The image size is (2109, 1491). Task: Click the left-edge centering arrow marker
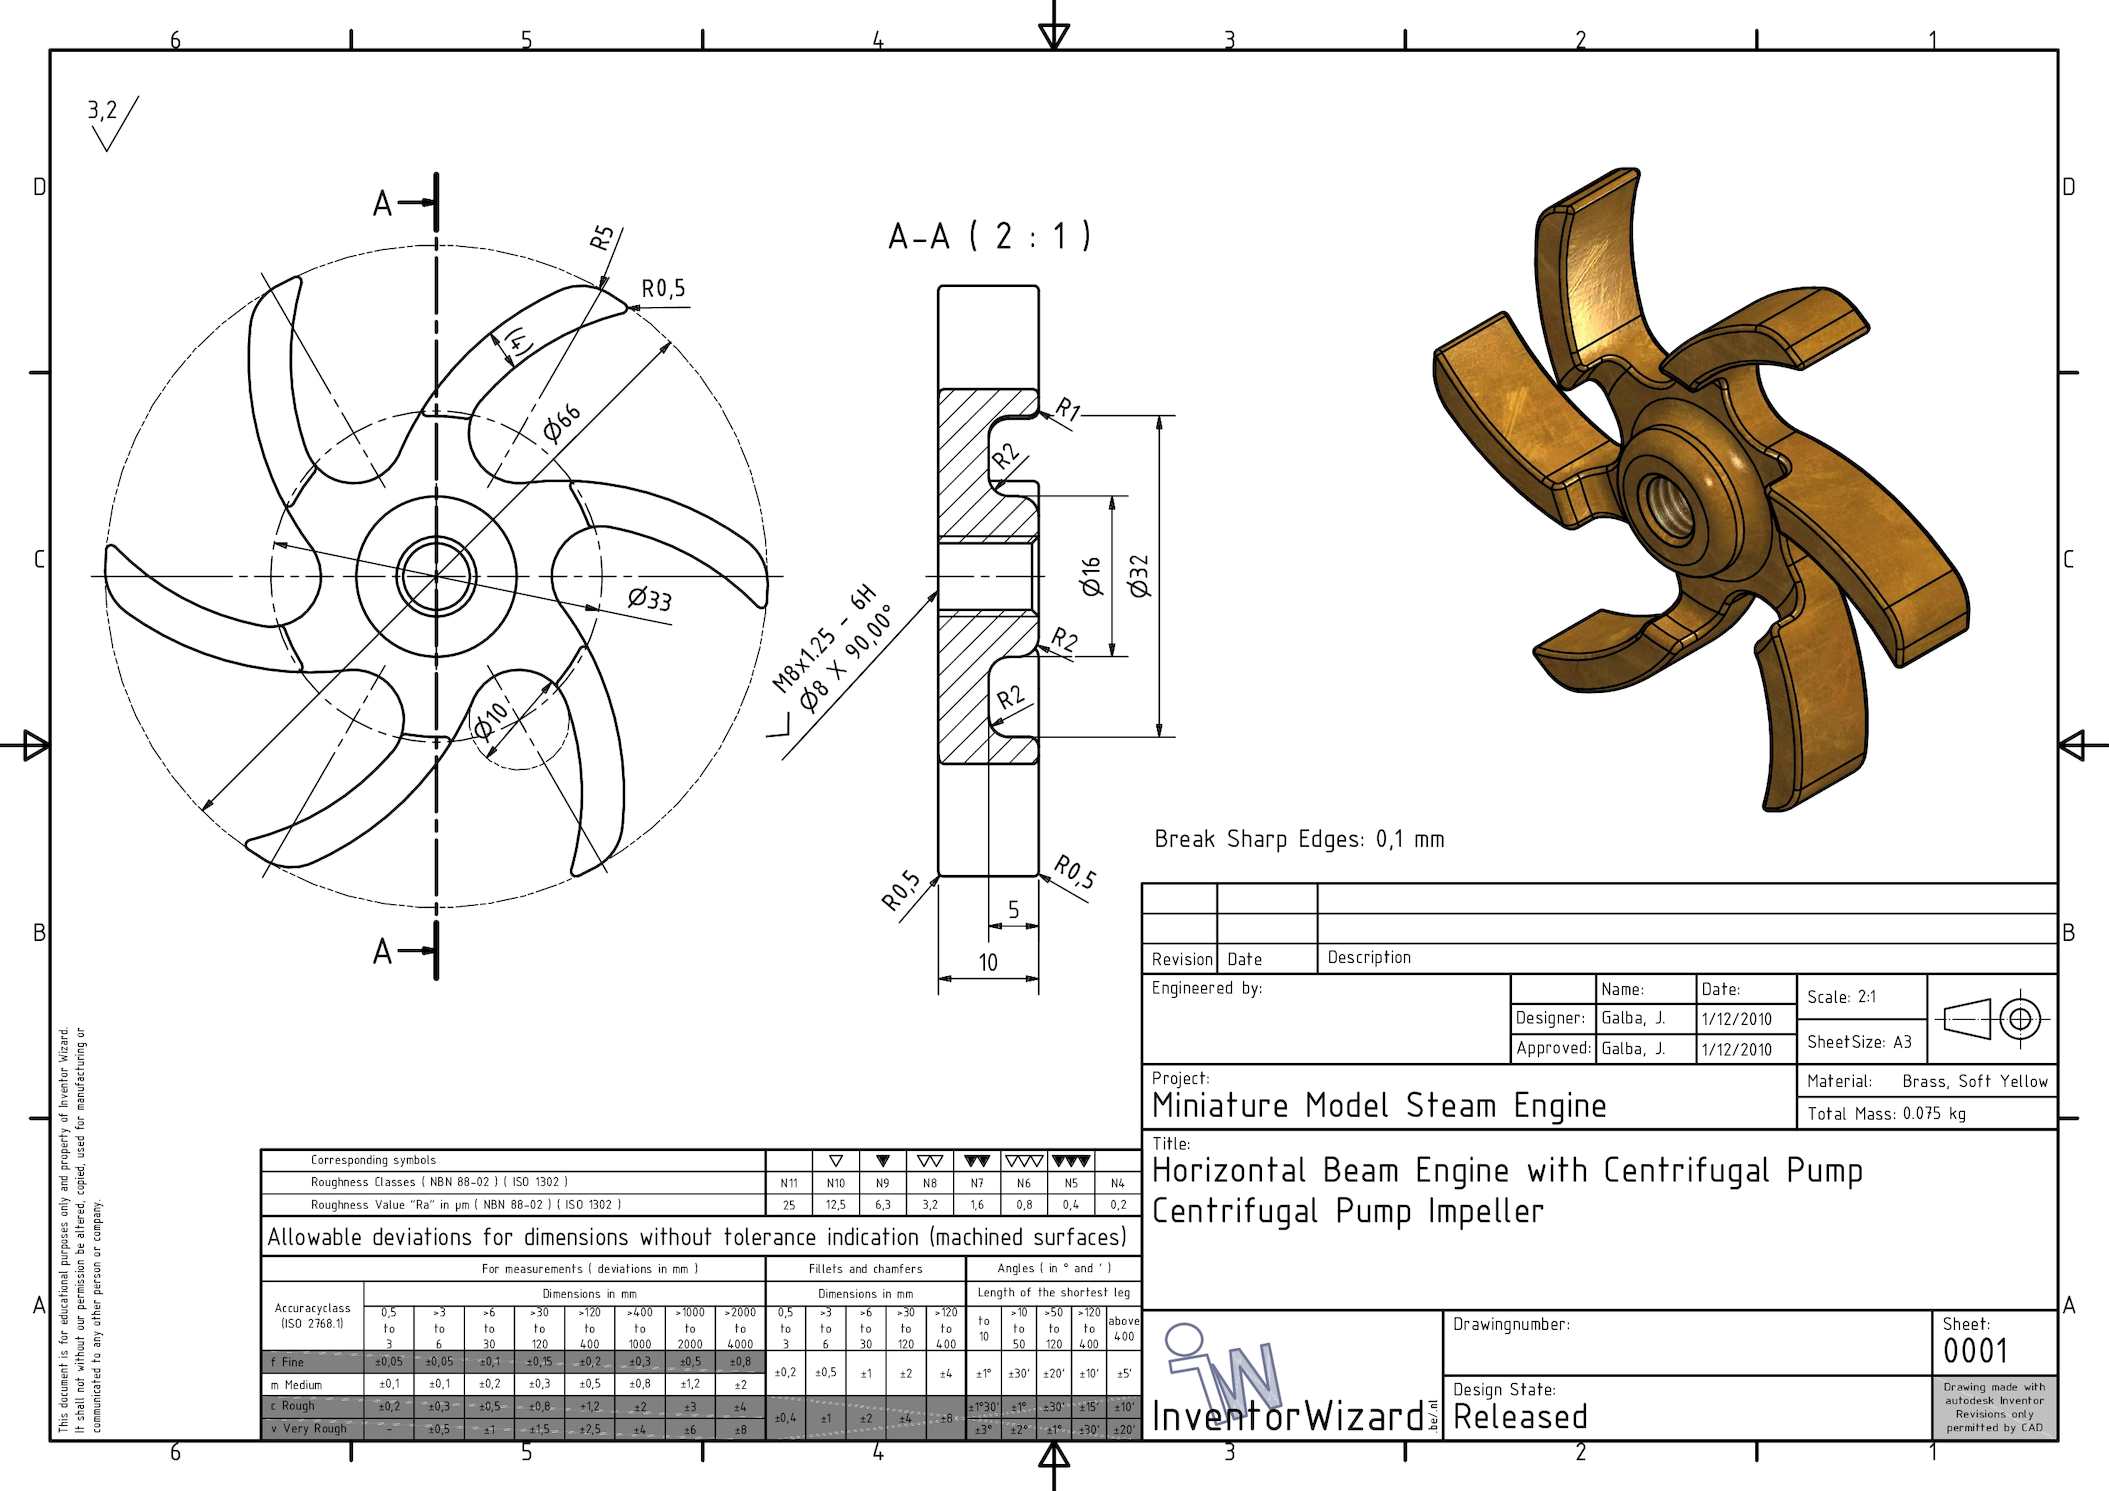point(34,745)
